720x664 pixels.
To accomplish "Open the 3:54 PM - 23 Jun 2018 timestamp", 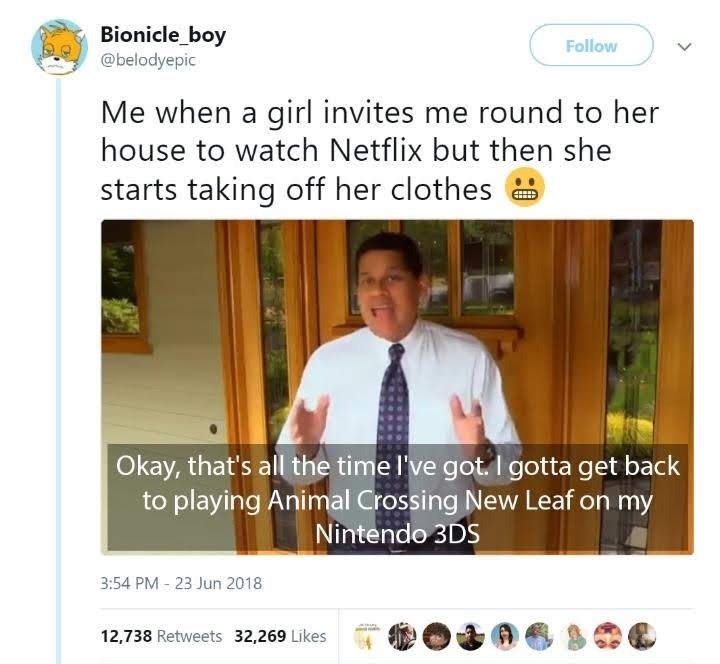I will [x=181, y=583].
